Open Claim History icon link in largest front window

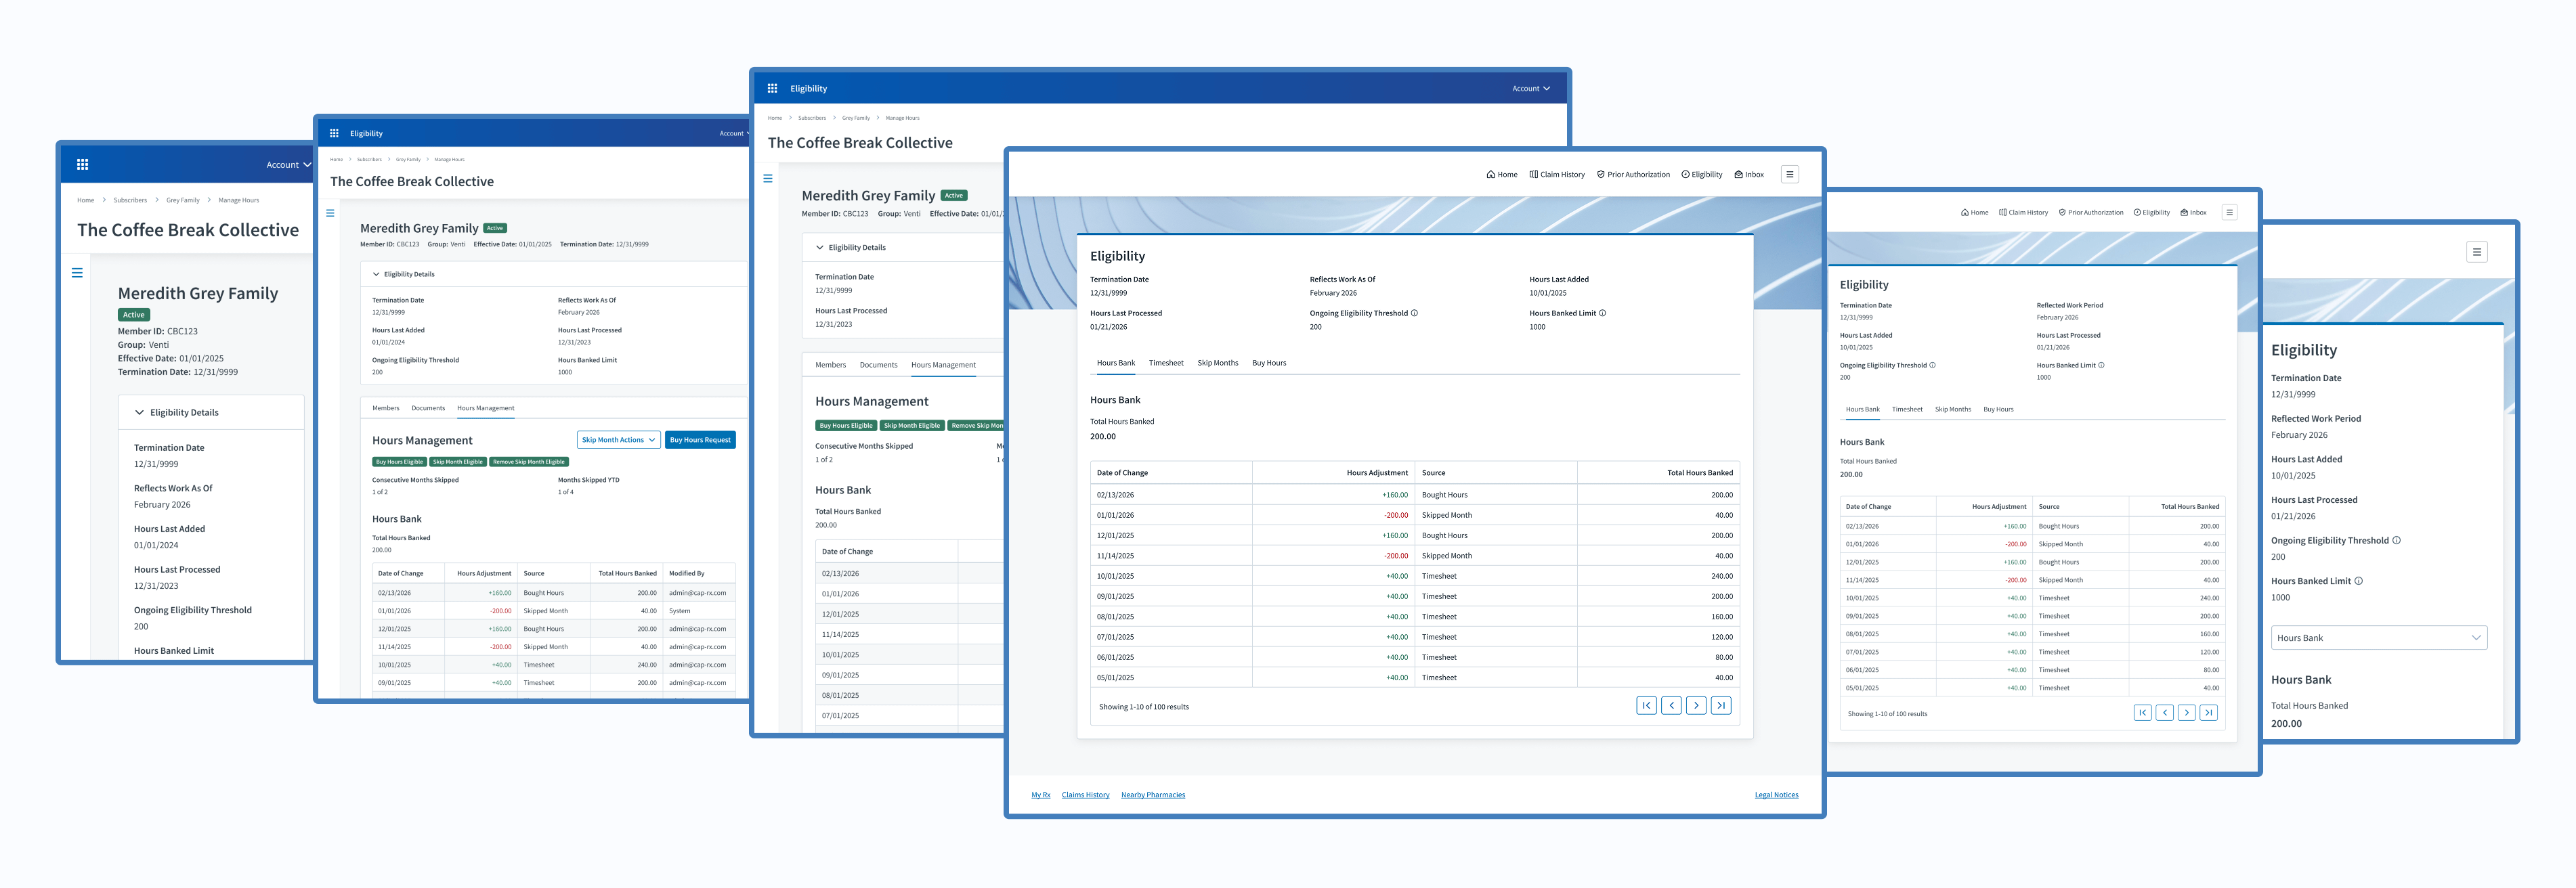click(1533, 175)
